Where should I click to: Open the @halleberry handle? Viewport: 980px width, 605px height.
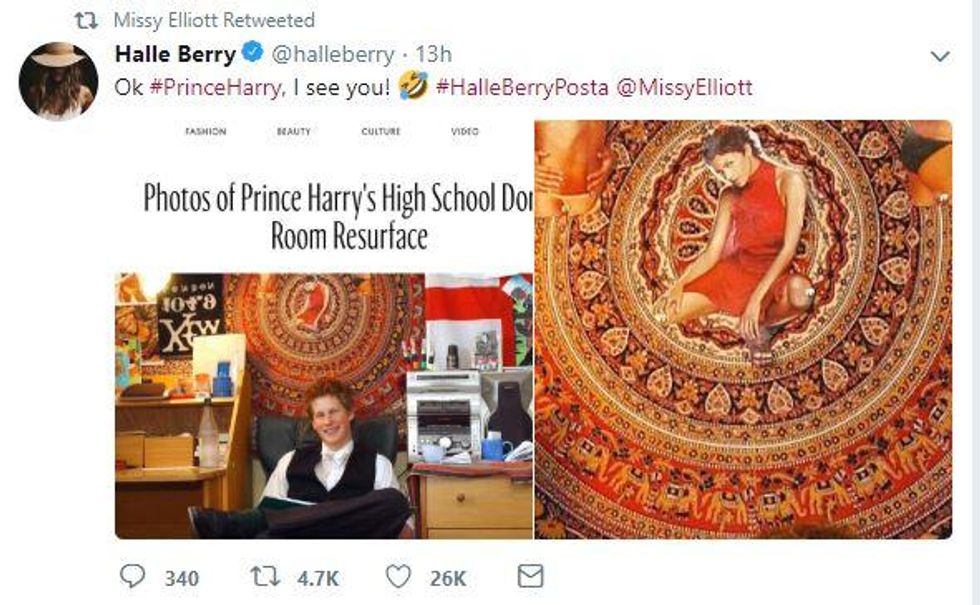pyautogui.click(x=332, y=54)
